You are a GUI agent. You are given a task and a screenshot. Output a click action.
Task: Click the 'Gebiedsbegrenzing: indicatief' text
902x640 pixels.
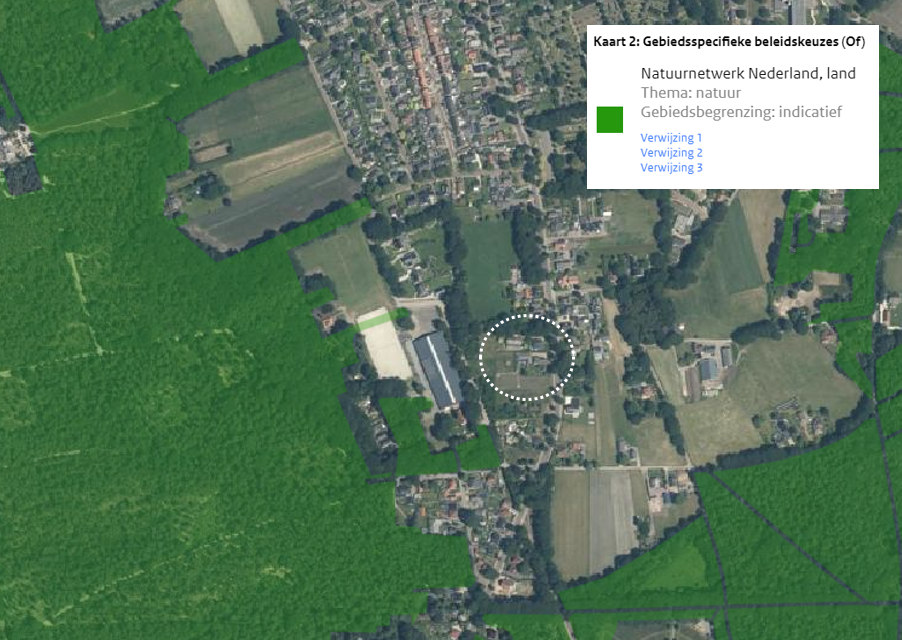click(741, 112)
